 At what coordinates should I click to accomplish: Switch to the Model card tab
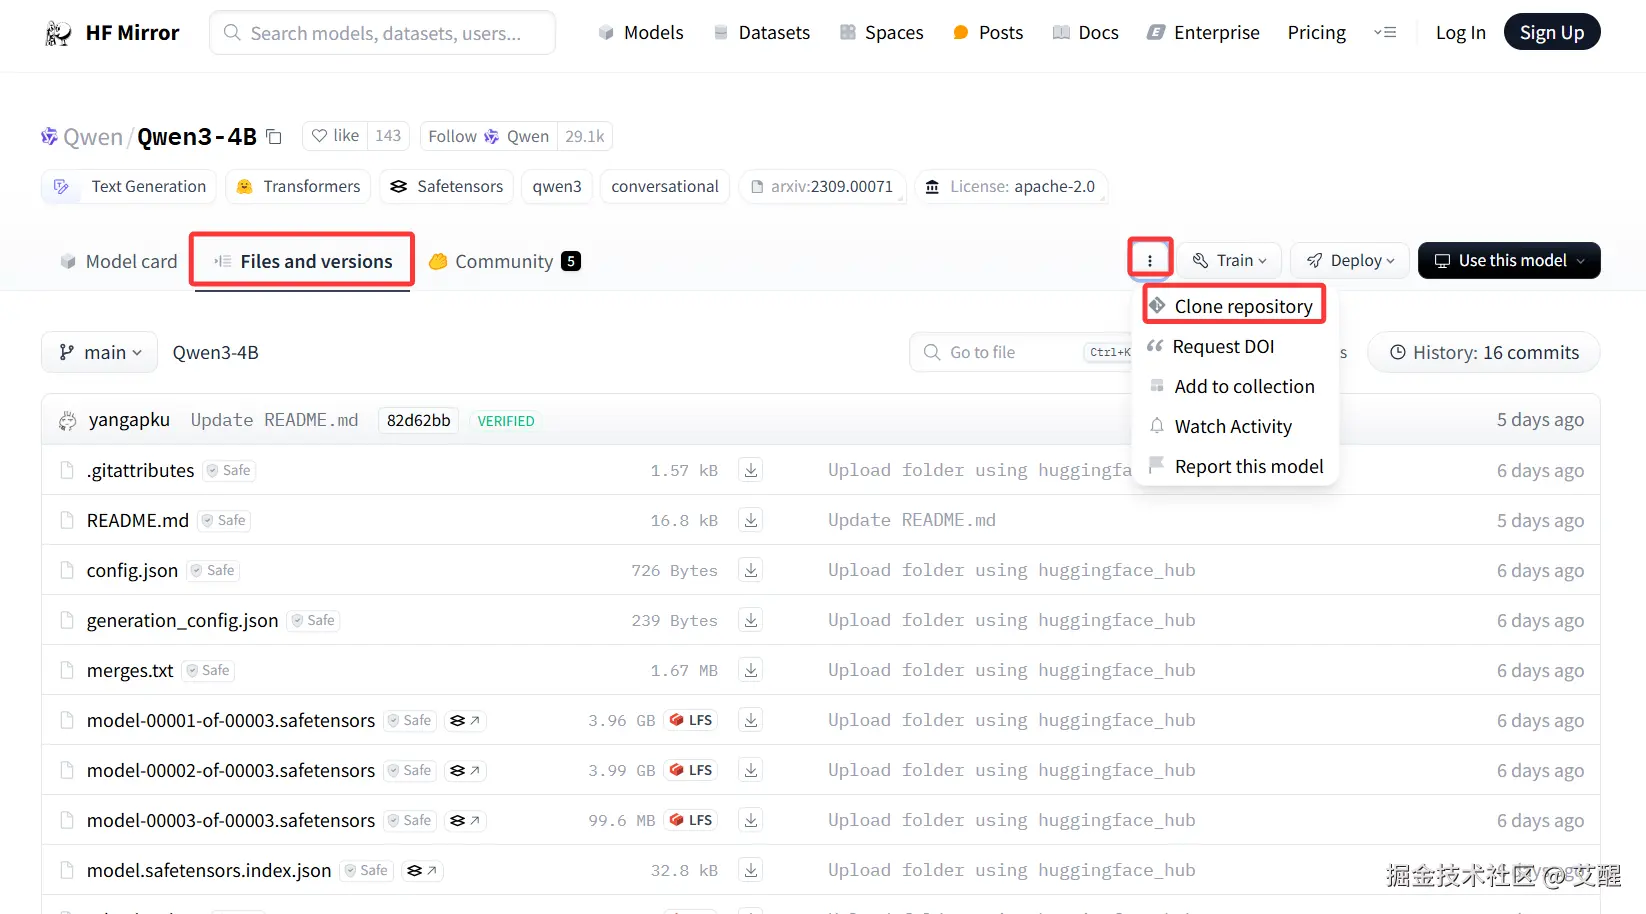pyautogui.click(x=119, y=262)
